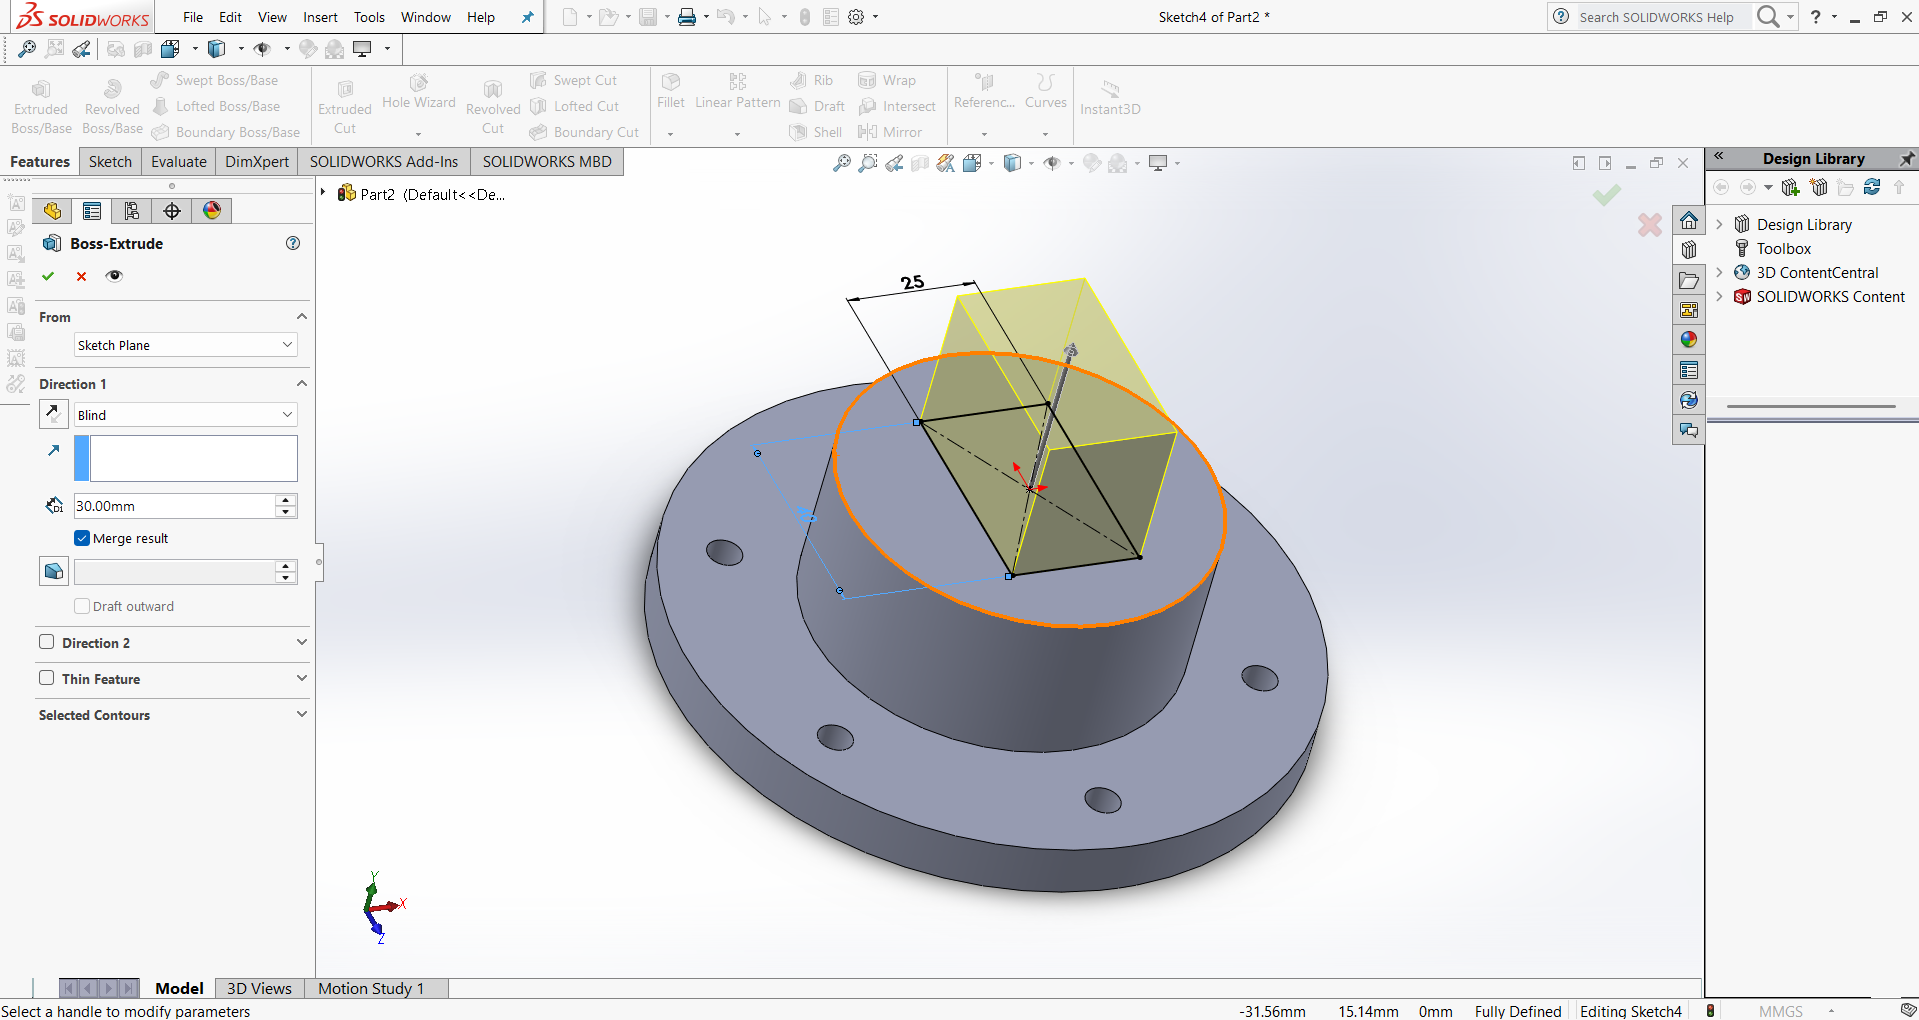Click the MMGS unit system in status bar
Viewport: 1919px width, 1020px height.
tap(1781, 1011)
